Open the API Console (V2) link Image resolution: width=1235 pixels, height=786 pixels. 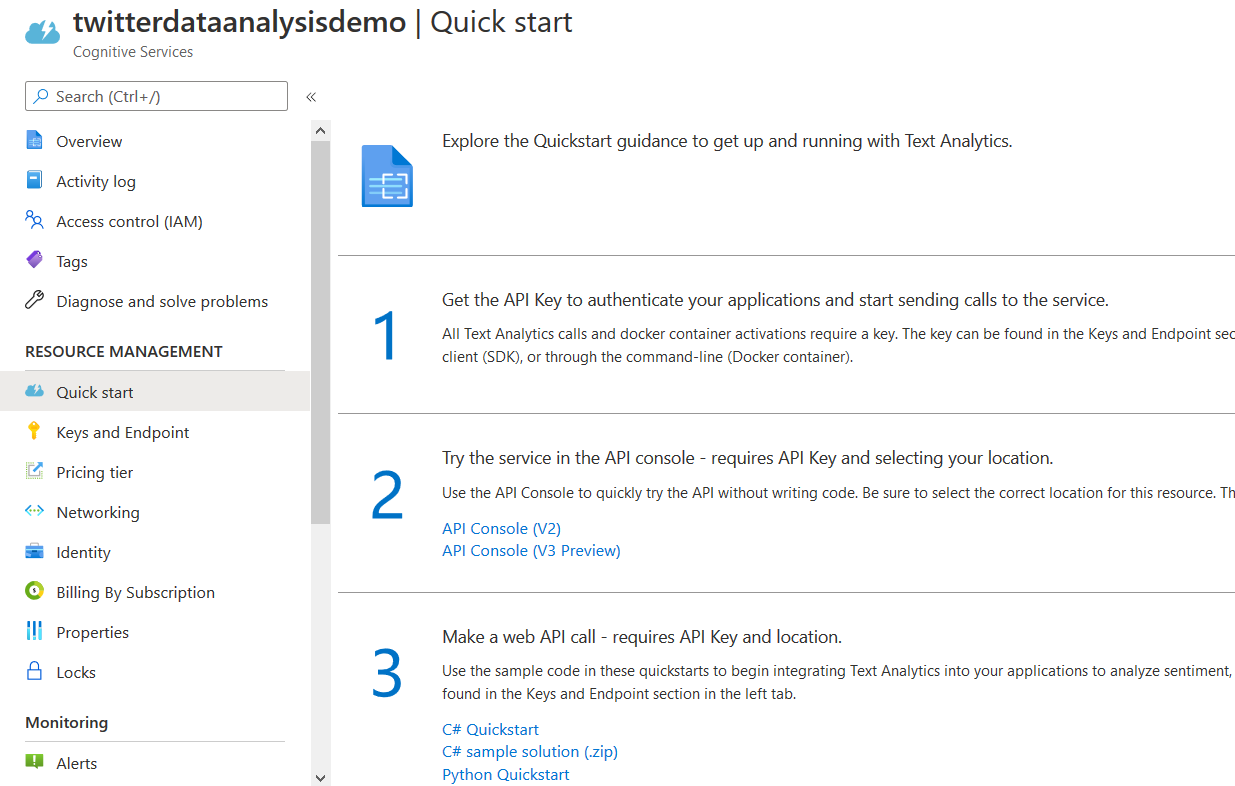click(x=501, y=528)
